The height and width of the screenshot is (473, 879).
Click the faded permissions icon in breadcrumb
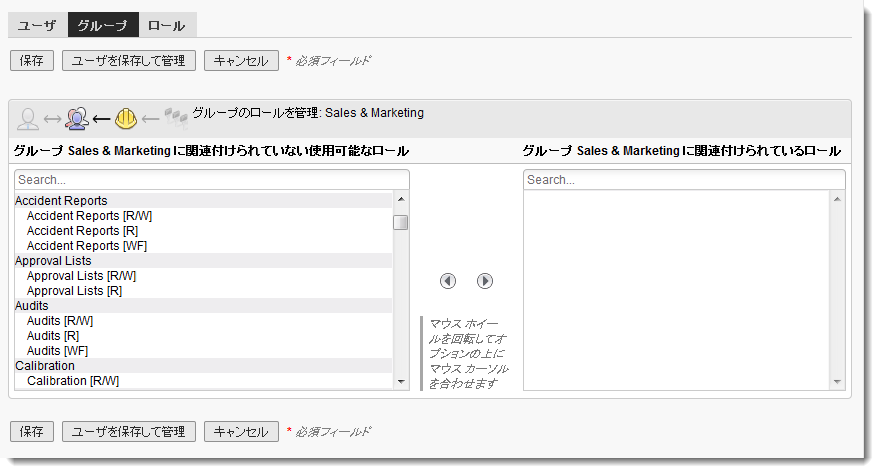175,118
